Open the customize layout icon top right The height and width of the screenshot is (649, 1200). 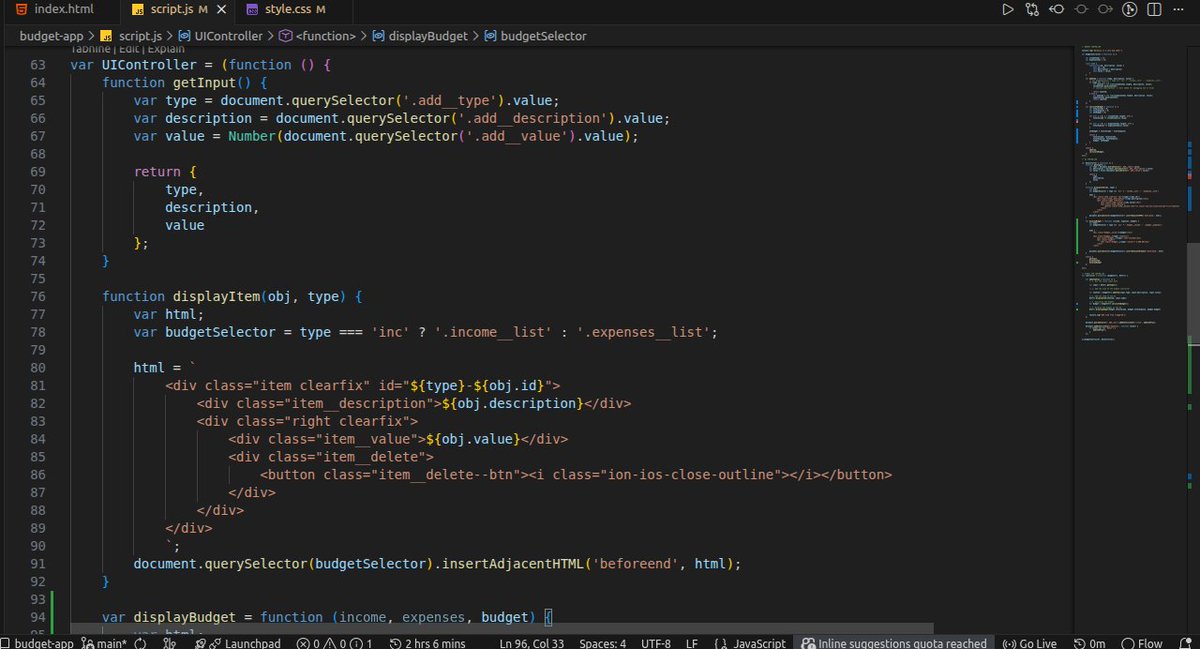(1128, 10)
